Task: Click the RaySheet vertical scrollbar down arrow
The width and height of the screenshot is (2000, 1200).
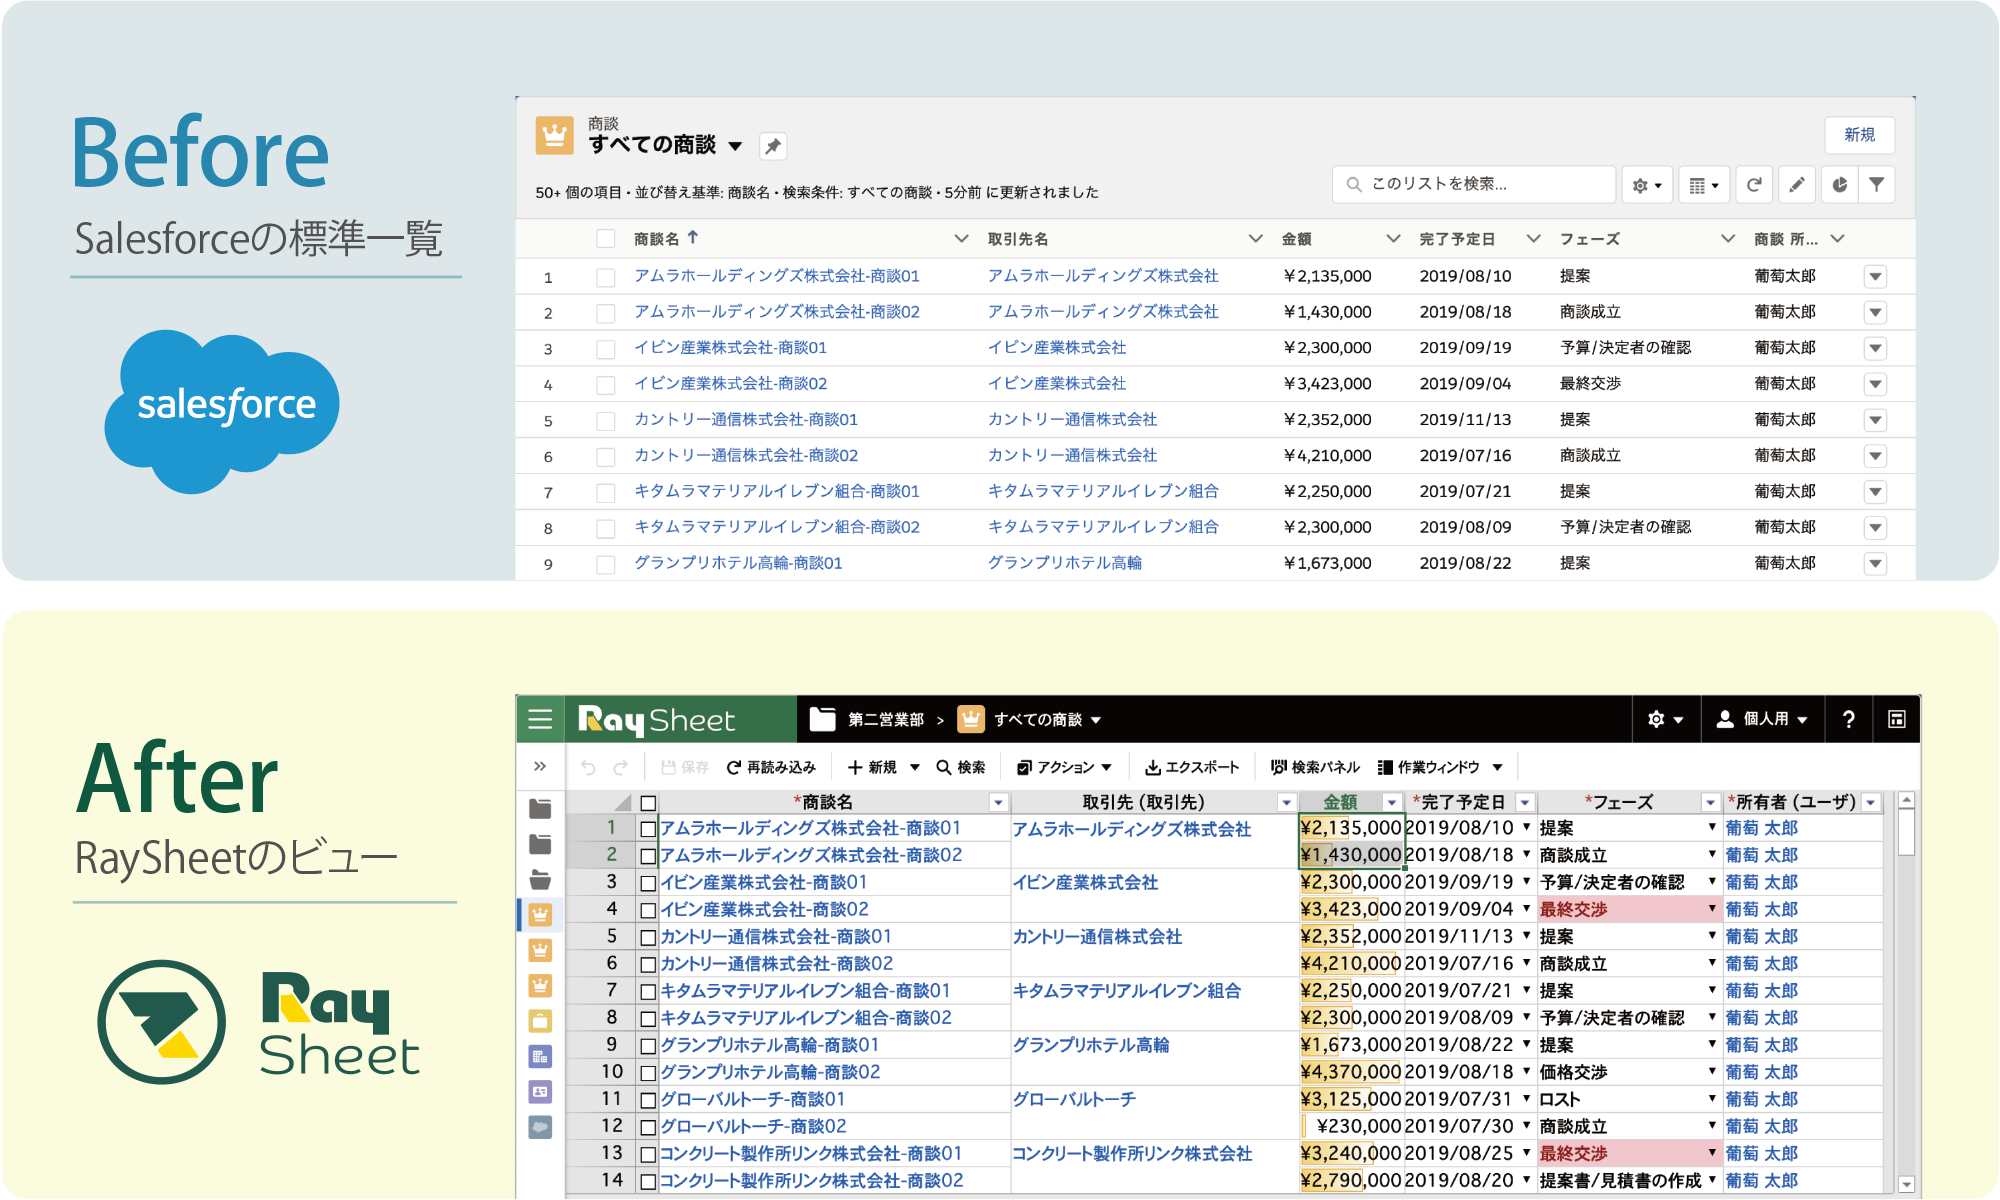Action: pos(1906,1184)
